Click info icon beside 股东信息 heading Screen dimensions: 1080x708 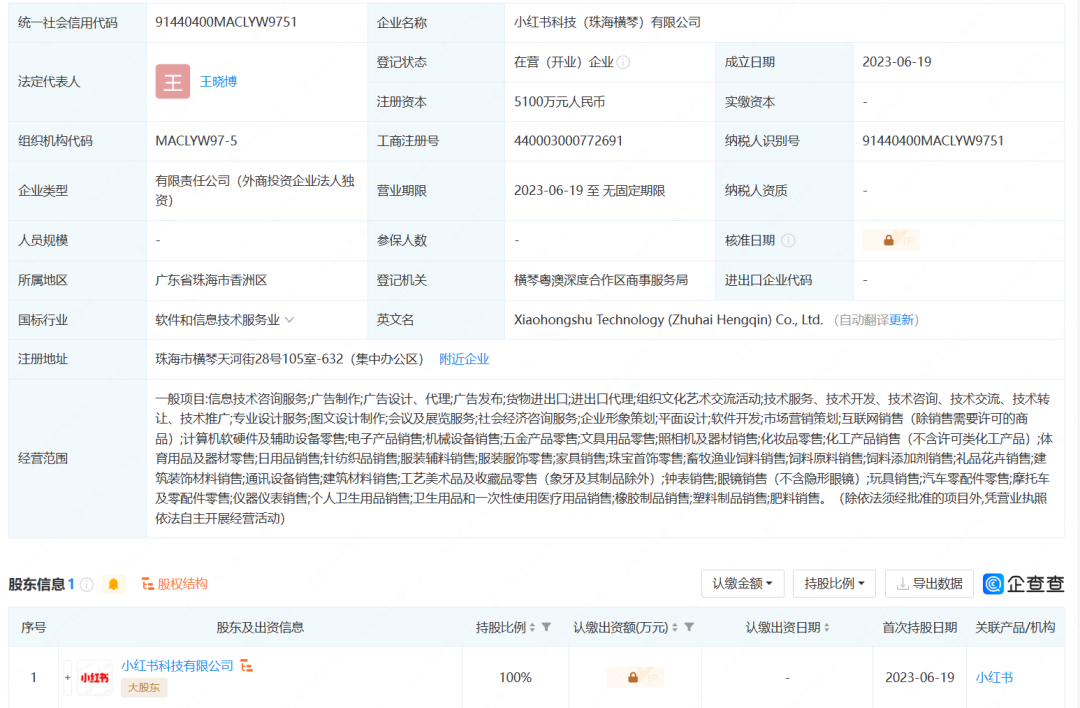87,585
